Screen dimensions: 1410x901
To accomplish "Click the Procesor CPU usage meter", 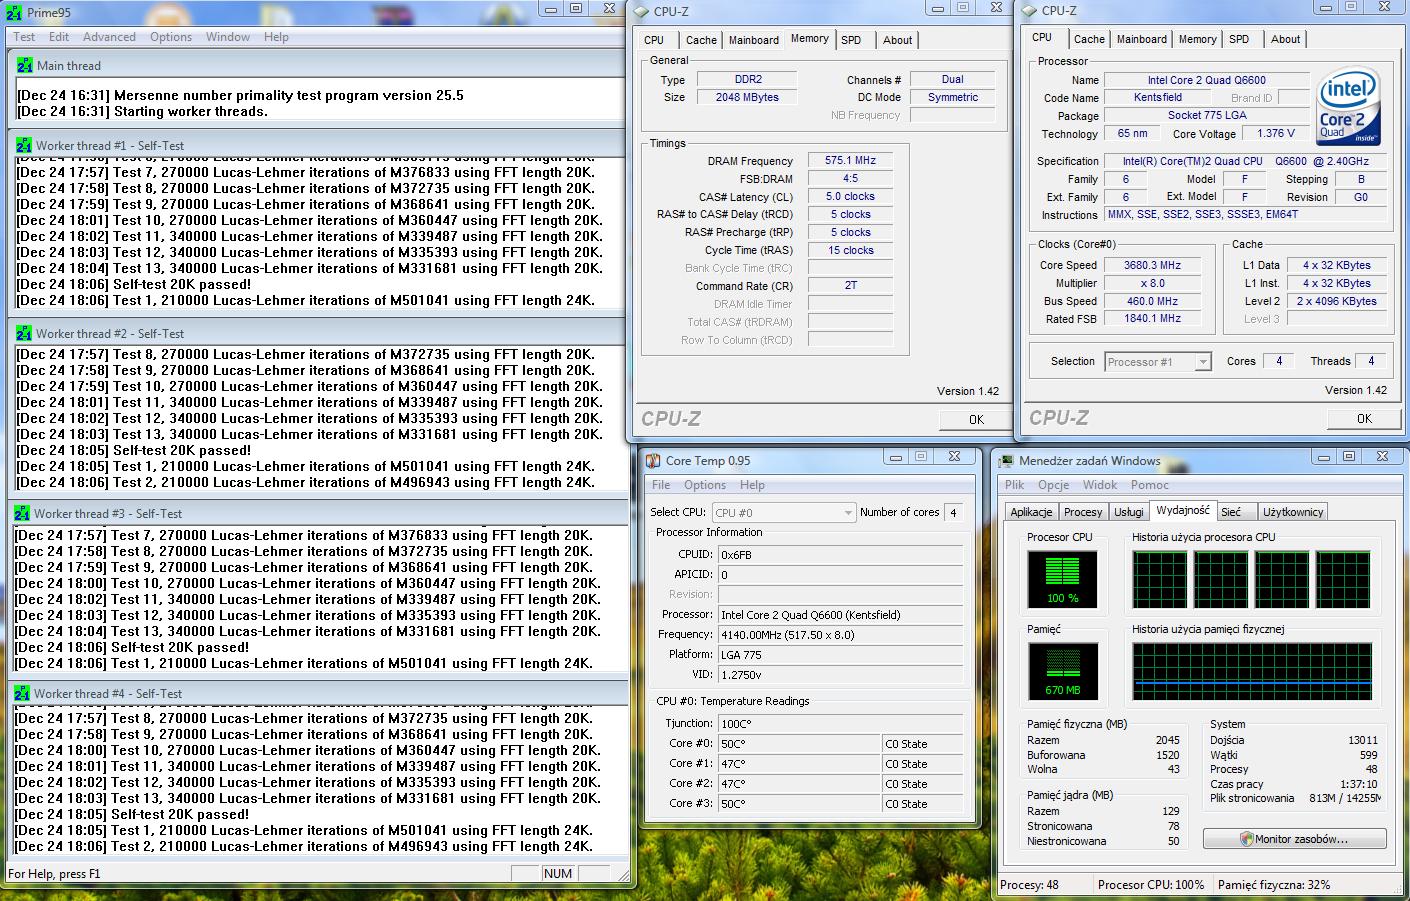I will point(1062,579).
